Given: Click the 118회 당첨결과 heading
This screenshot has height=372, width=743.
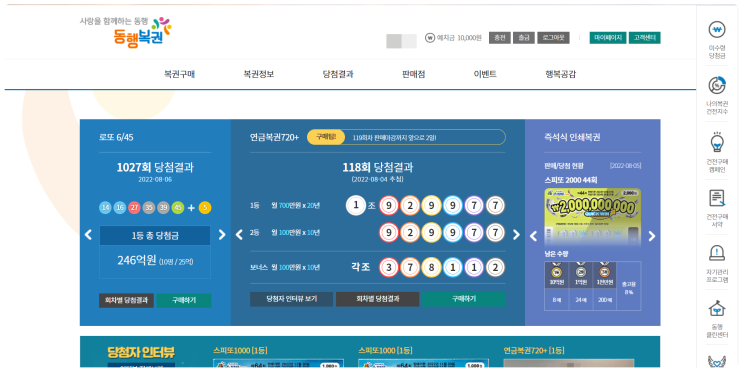Looking at the screenshot, I should click(x=378, y=167).
